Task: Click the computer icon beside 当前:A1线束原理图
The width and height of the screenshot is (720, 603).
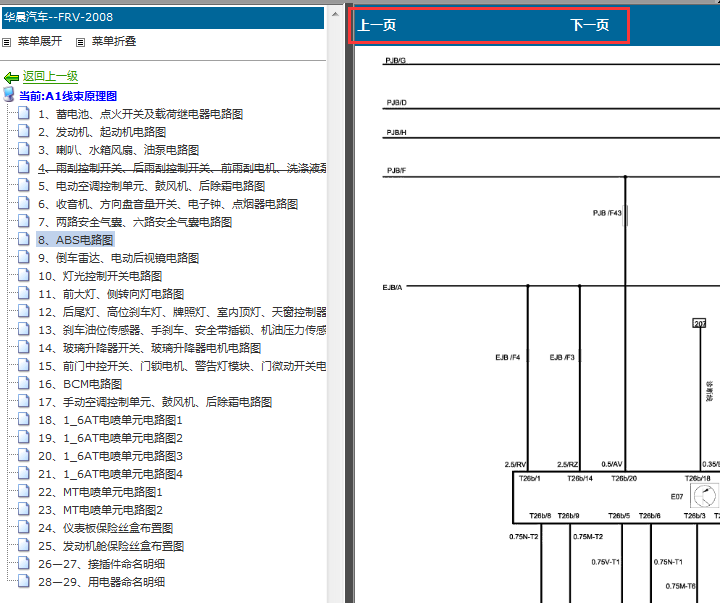Action: point(9,94)
